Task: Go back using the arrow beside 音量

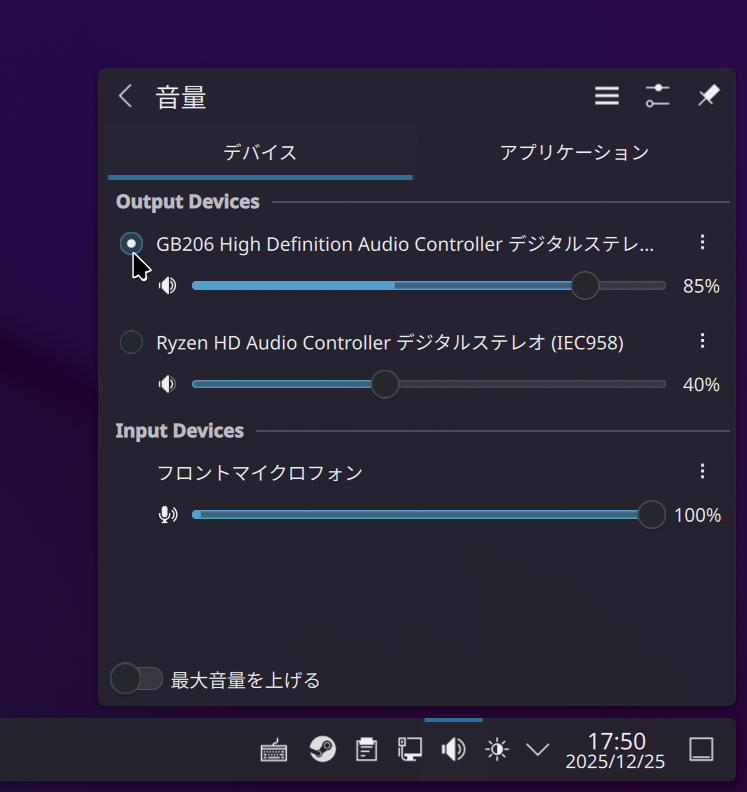Action: [x=126, y=96]
